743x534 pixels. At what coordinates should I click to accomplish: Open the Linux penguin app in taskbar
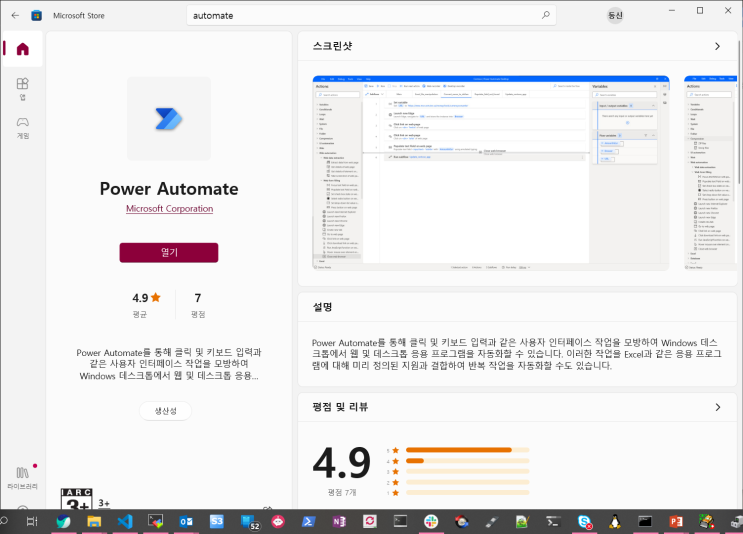615,522
